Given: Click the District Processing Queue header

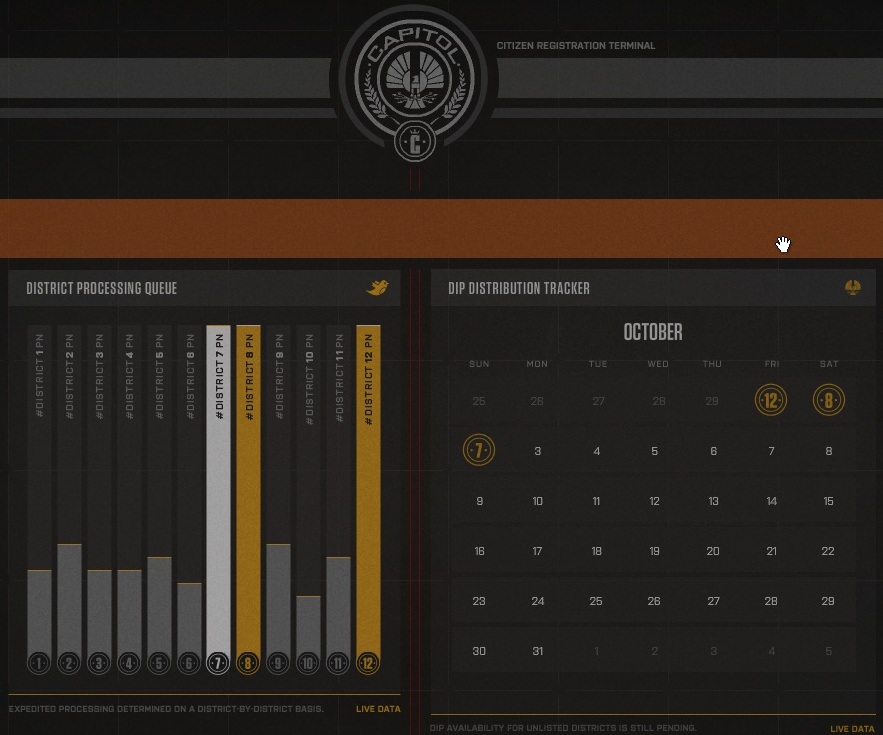Looking at the screenshot, I should point(102,289).
